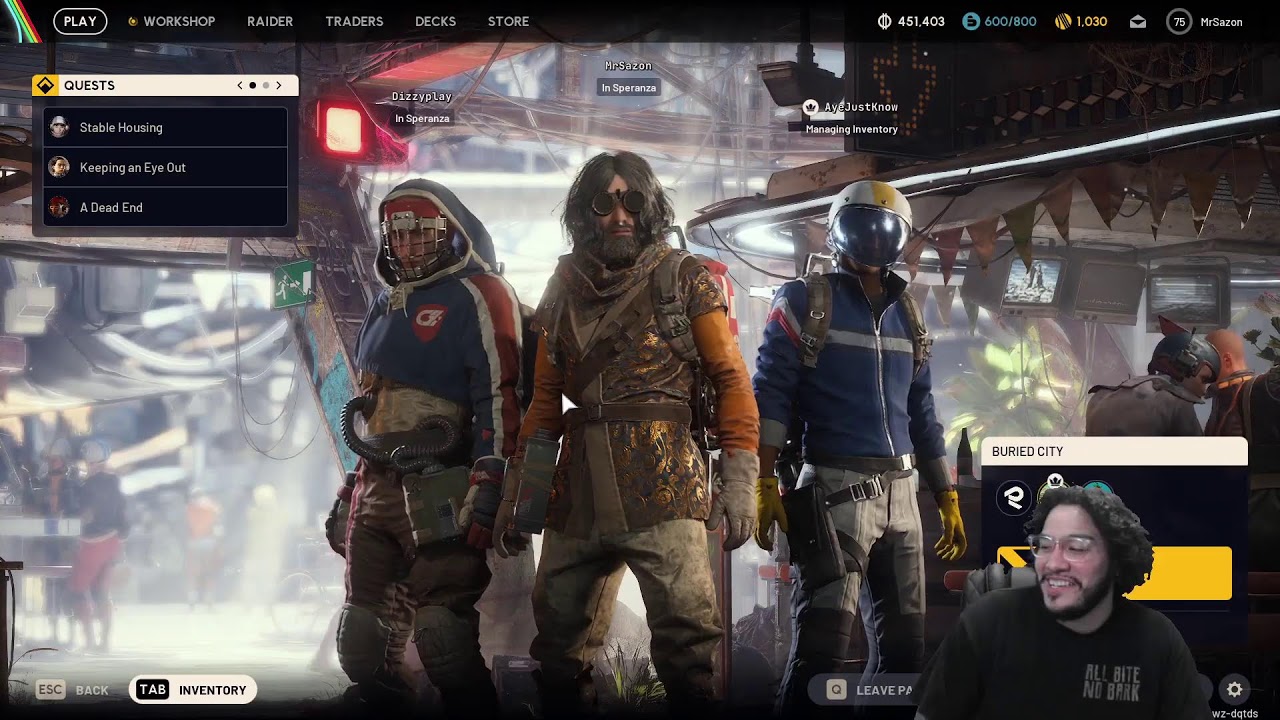Click the level 75 badge
The width and height of the screenshot is (1280, 720).
(1179, 21)
